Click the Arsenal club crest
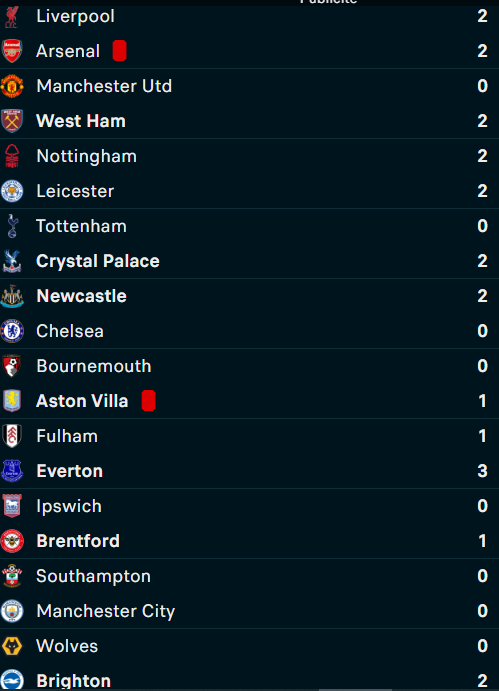This screenshot has width=499, height=691. 12,51
